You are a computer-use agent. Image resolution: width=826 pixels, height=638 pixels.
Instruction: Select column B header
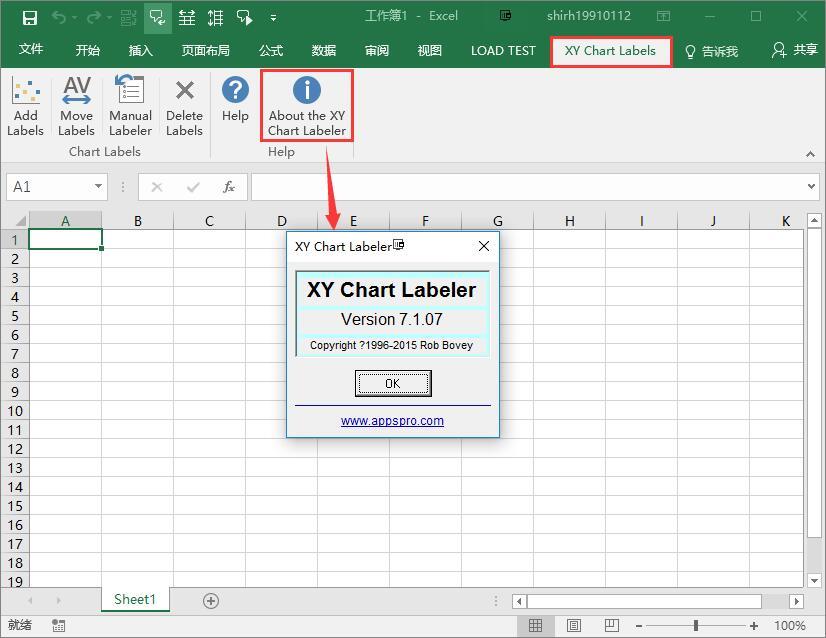point(137,221)
